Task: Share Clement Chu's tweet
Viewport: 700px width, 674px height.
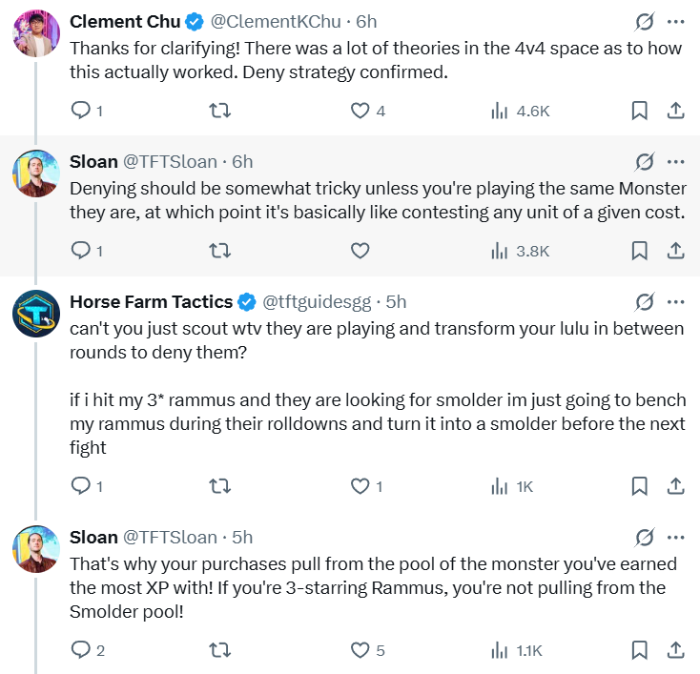Action: coord(675,111)
